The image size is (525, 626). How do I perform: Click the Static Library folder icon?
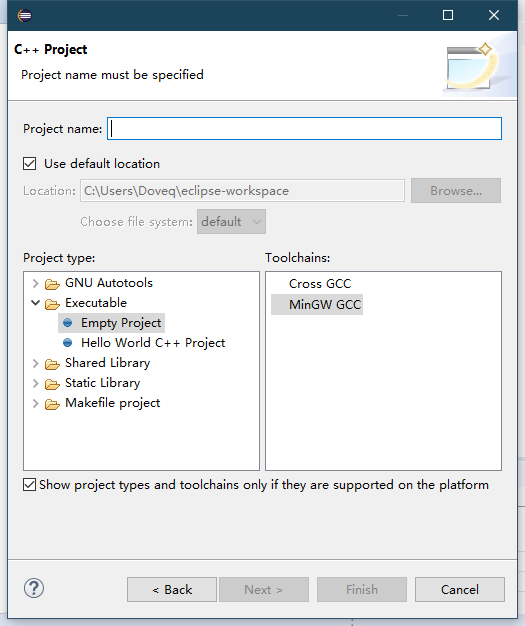click(x=52, y=384)
